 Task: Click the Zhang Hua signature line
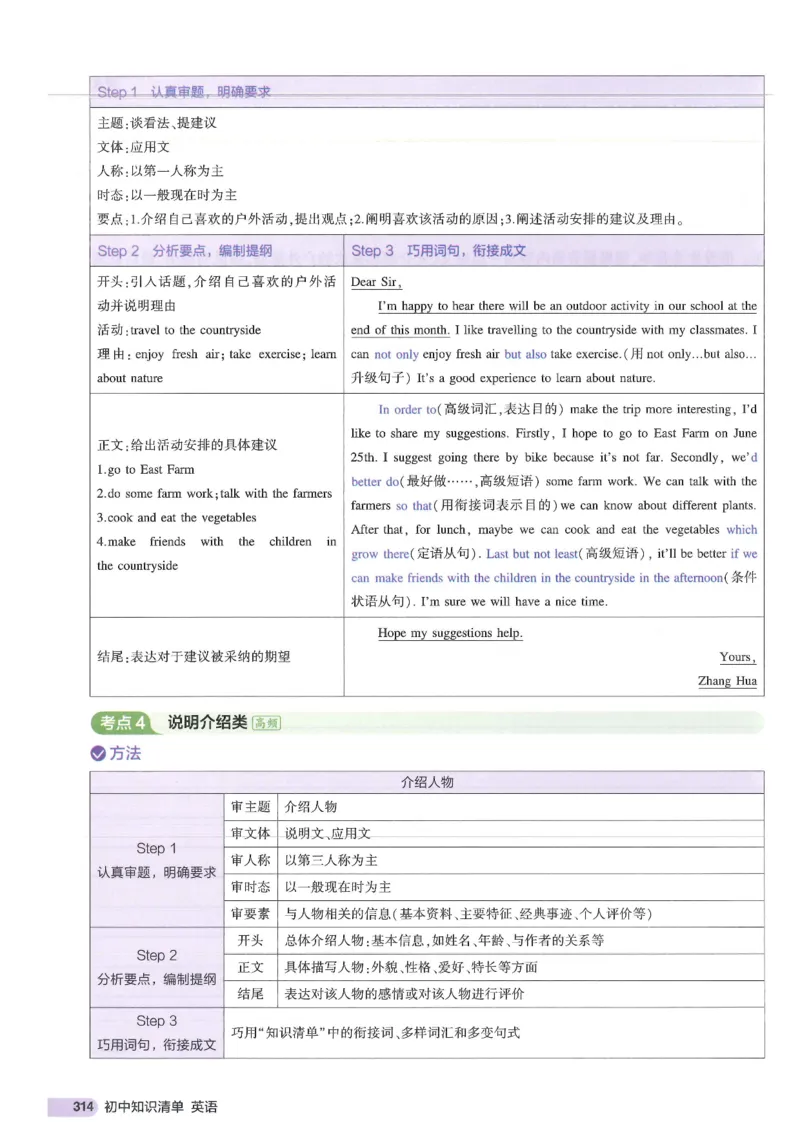[725, 681]
